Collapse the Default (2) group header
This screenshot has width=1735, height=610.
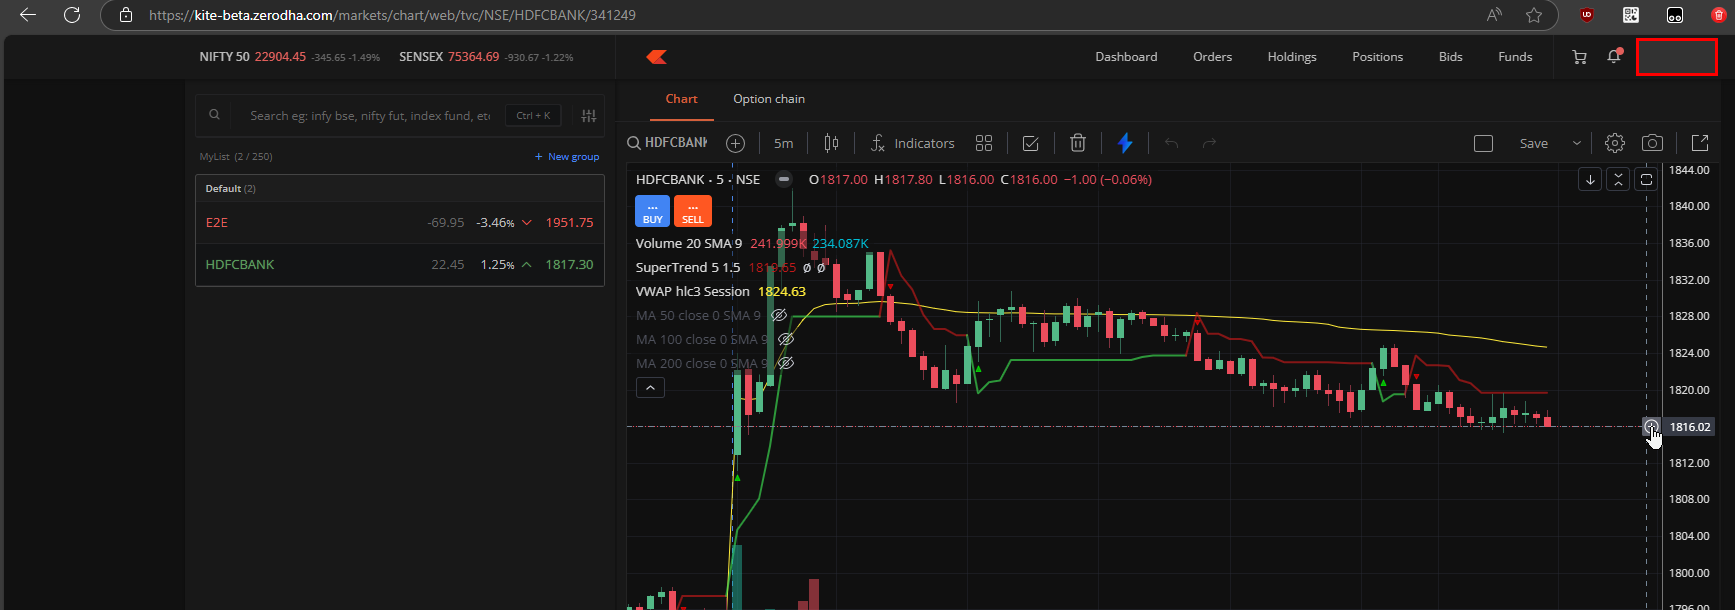click(x=400, y=188)
